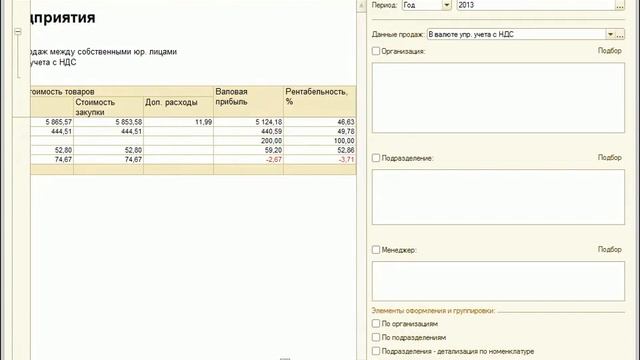Open period selection ellipsis button next to 2013

pos(620,5)
